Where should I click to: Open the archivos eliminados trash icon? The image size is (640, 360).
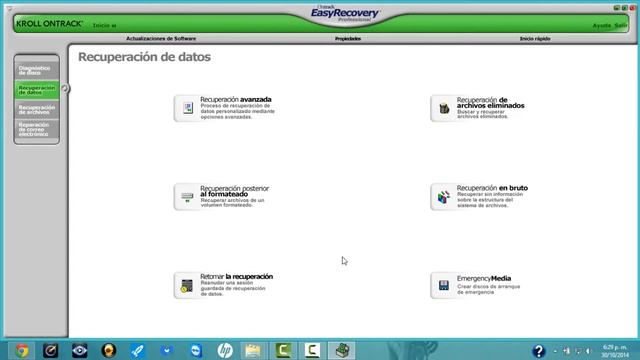click(444, 108)
